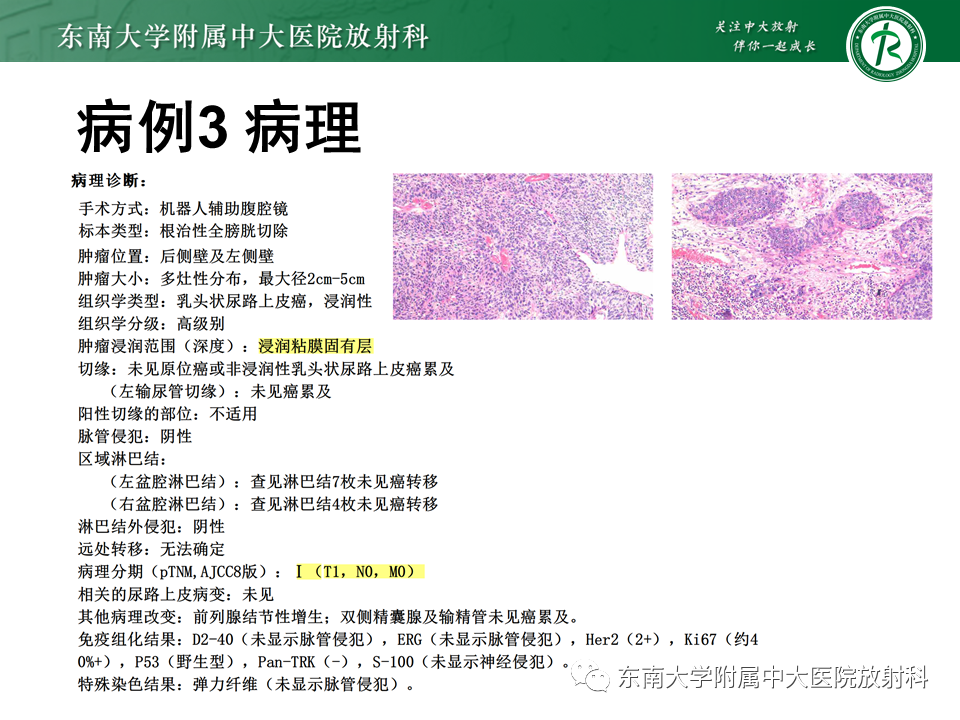960x720 pixels.
Task: Click the line '相关的尿路上皮病变:未见'
Action: point(176,594)
